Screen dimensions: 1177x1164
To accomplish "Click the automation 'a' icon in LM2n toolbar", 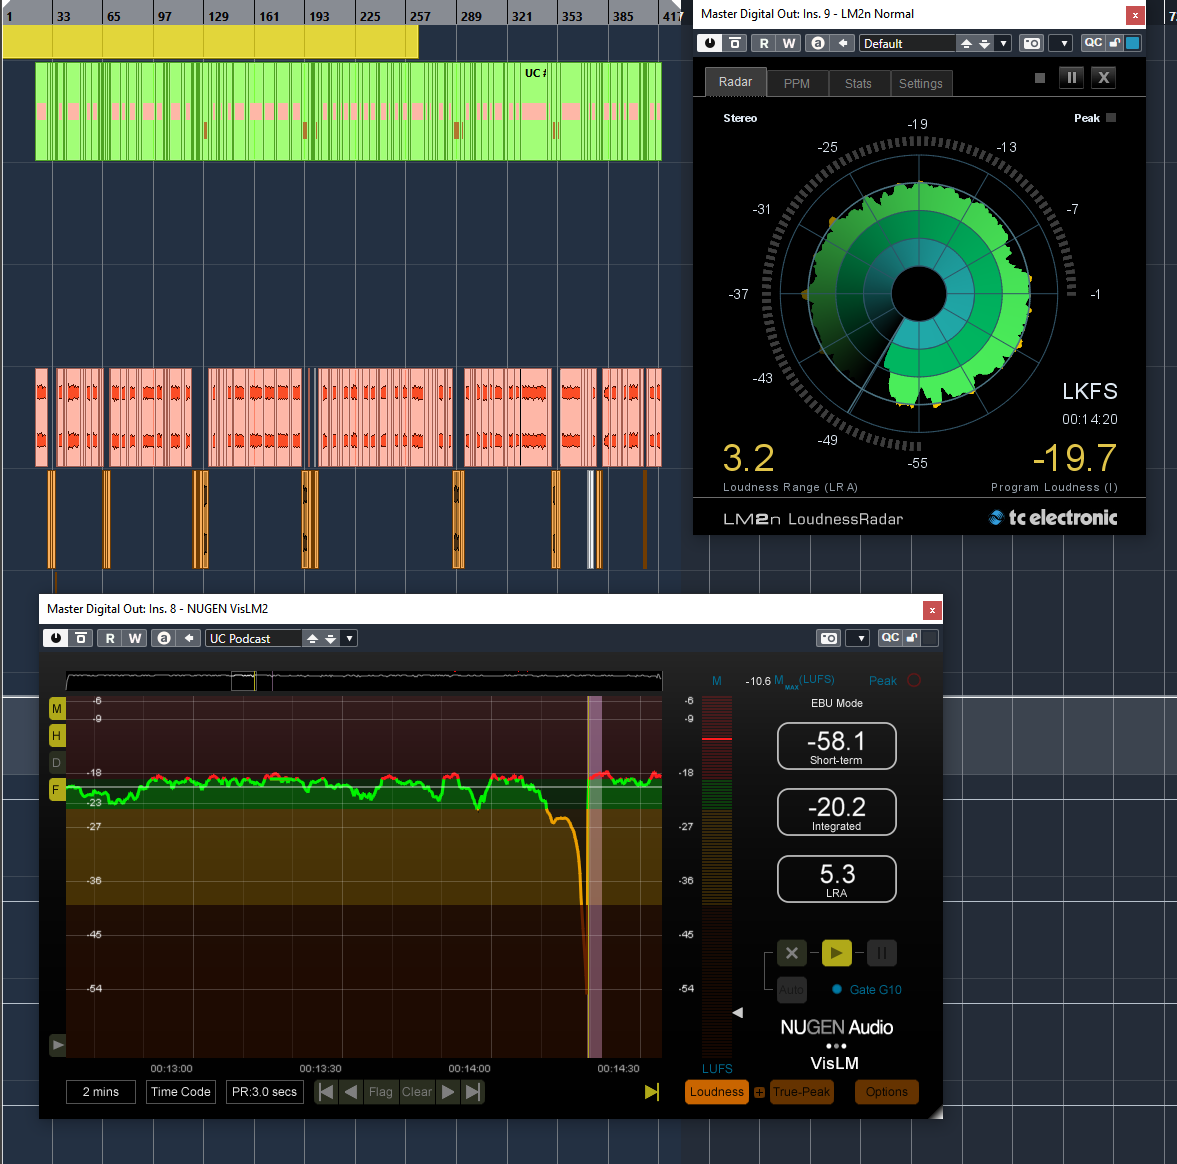I will (817, 44).
